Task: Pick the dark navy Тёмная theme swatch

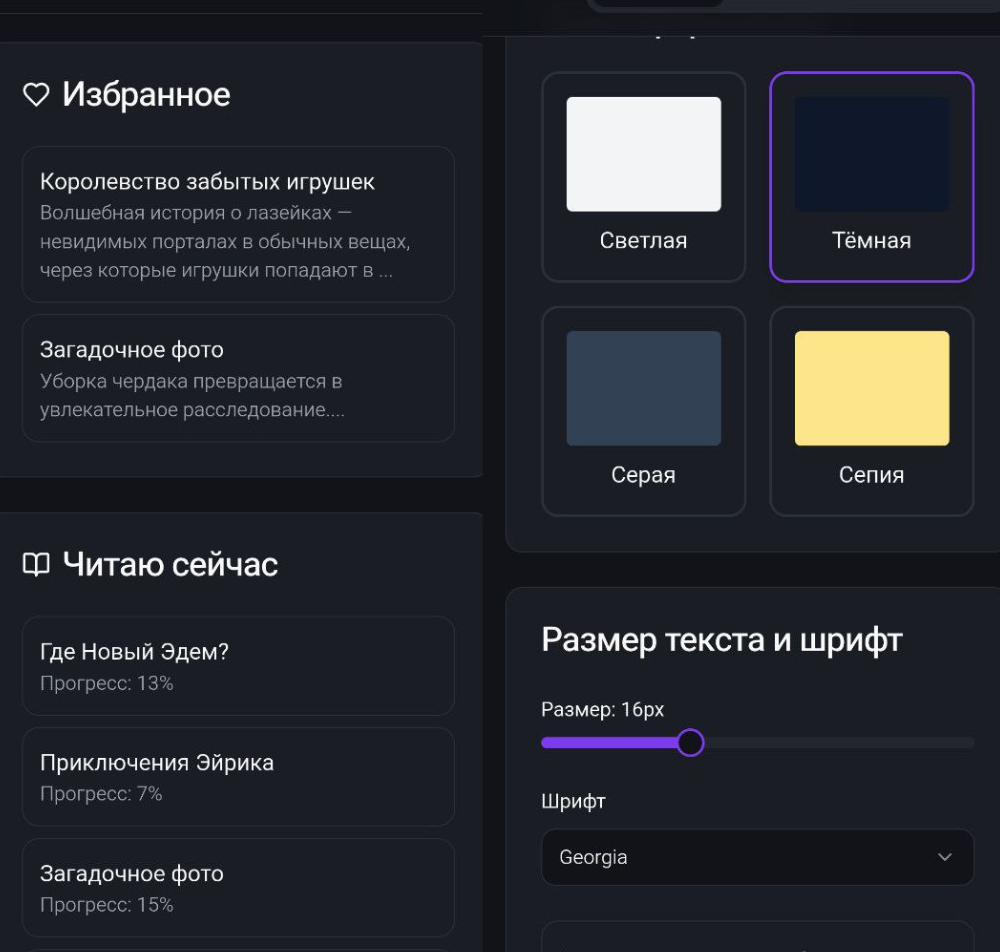Action: tap(871, 154)
